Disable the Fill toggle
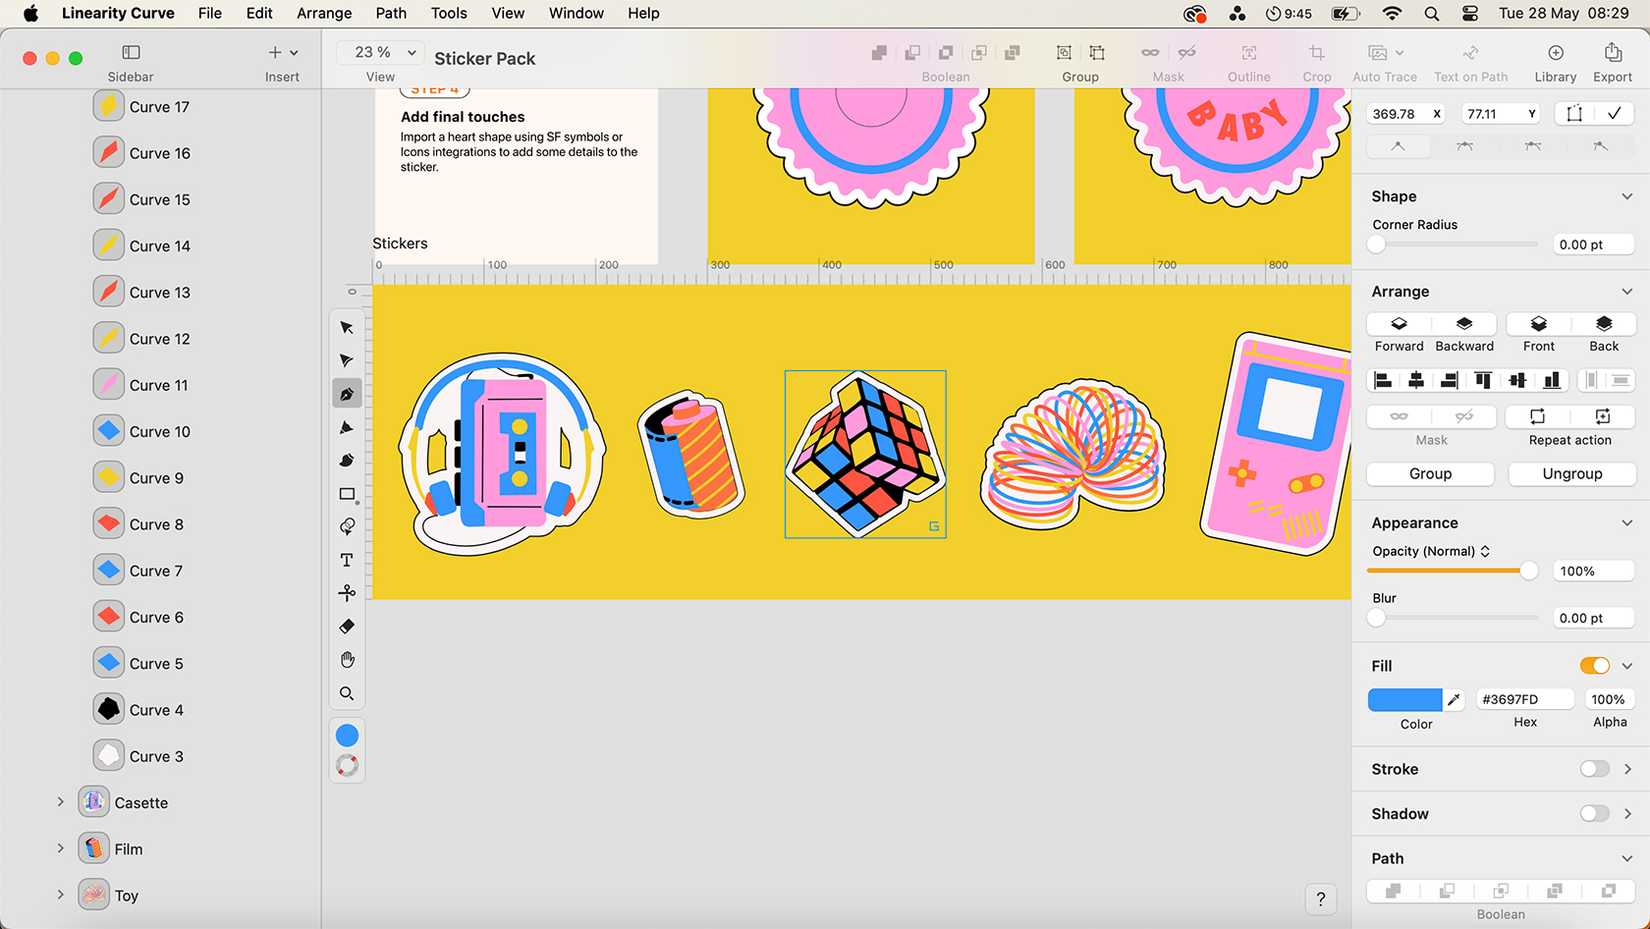The height and width of the screenshot is (929, 1650). click(1594, 665)
